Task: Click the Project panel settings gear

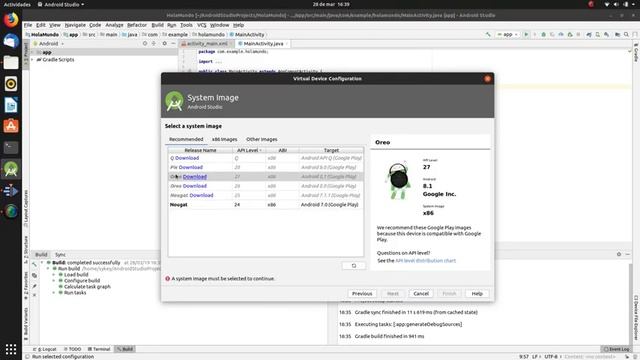Action: [x=164, y=43]
